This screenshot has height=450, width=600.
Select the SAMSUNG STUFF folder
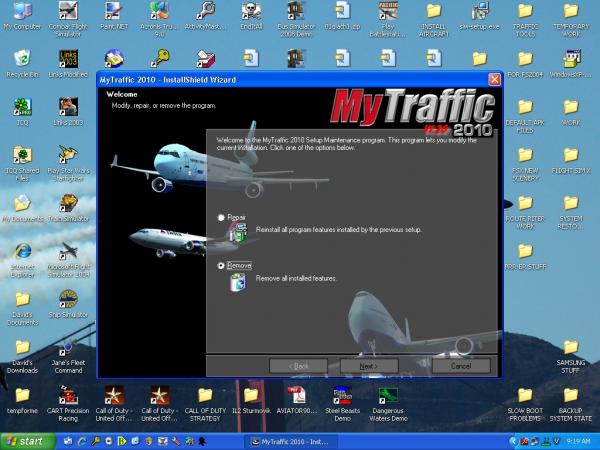tap(571, 357)
